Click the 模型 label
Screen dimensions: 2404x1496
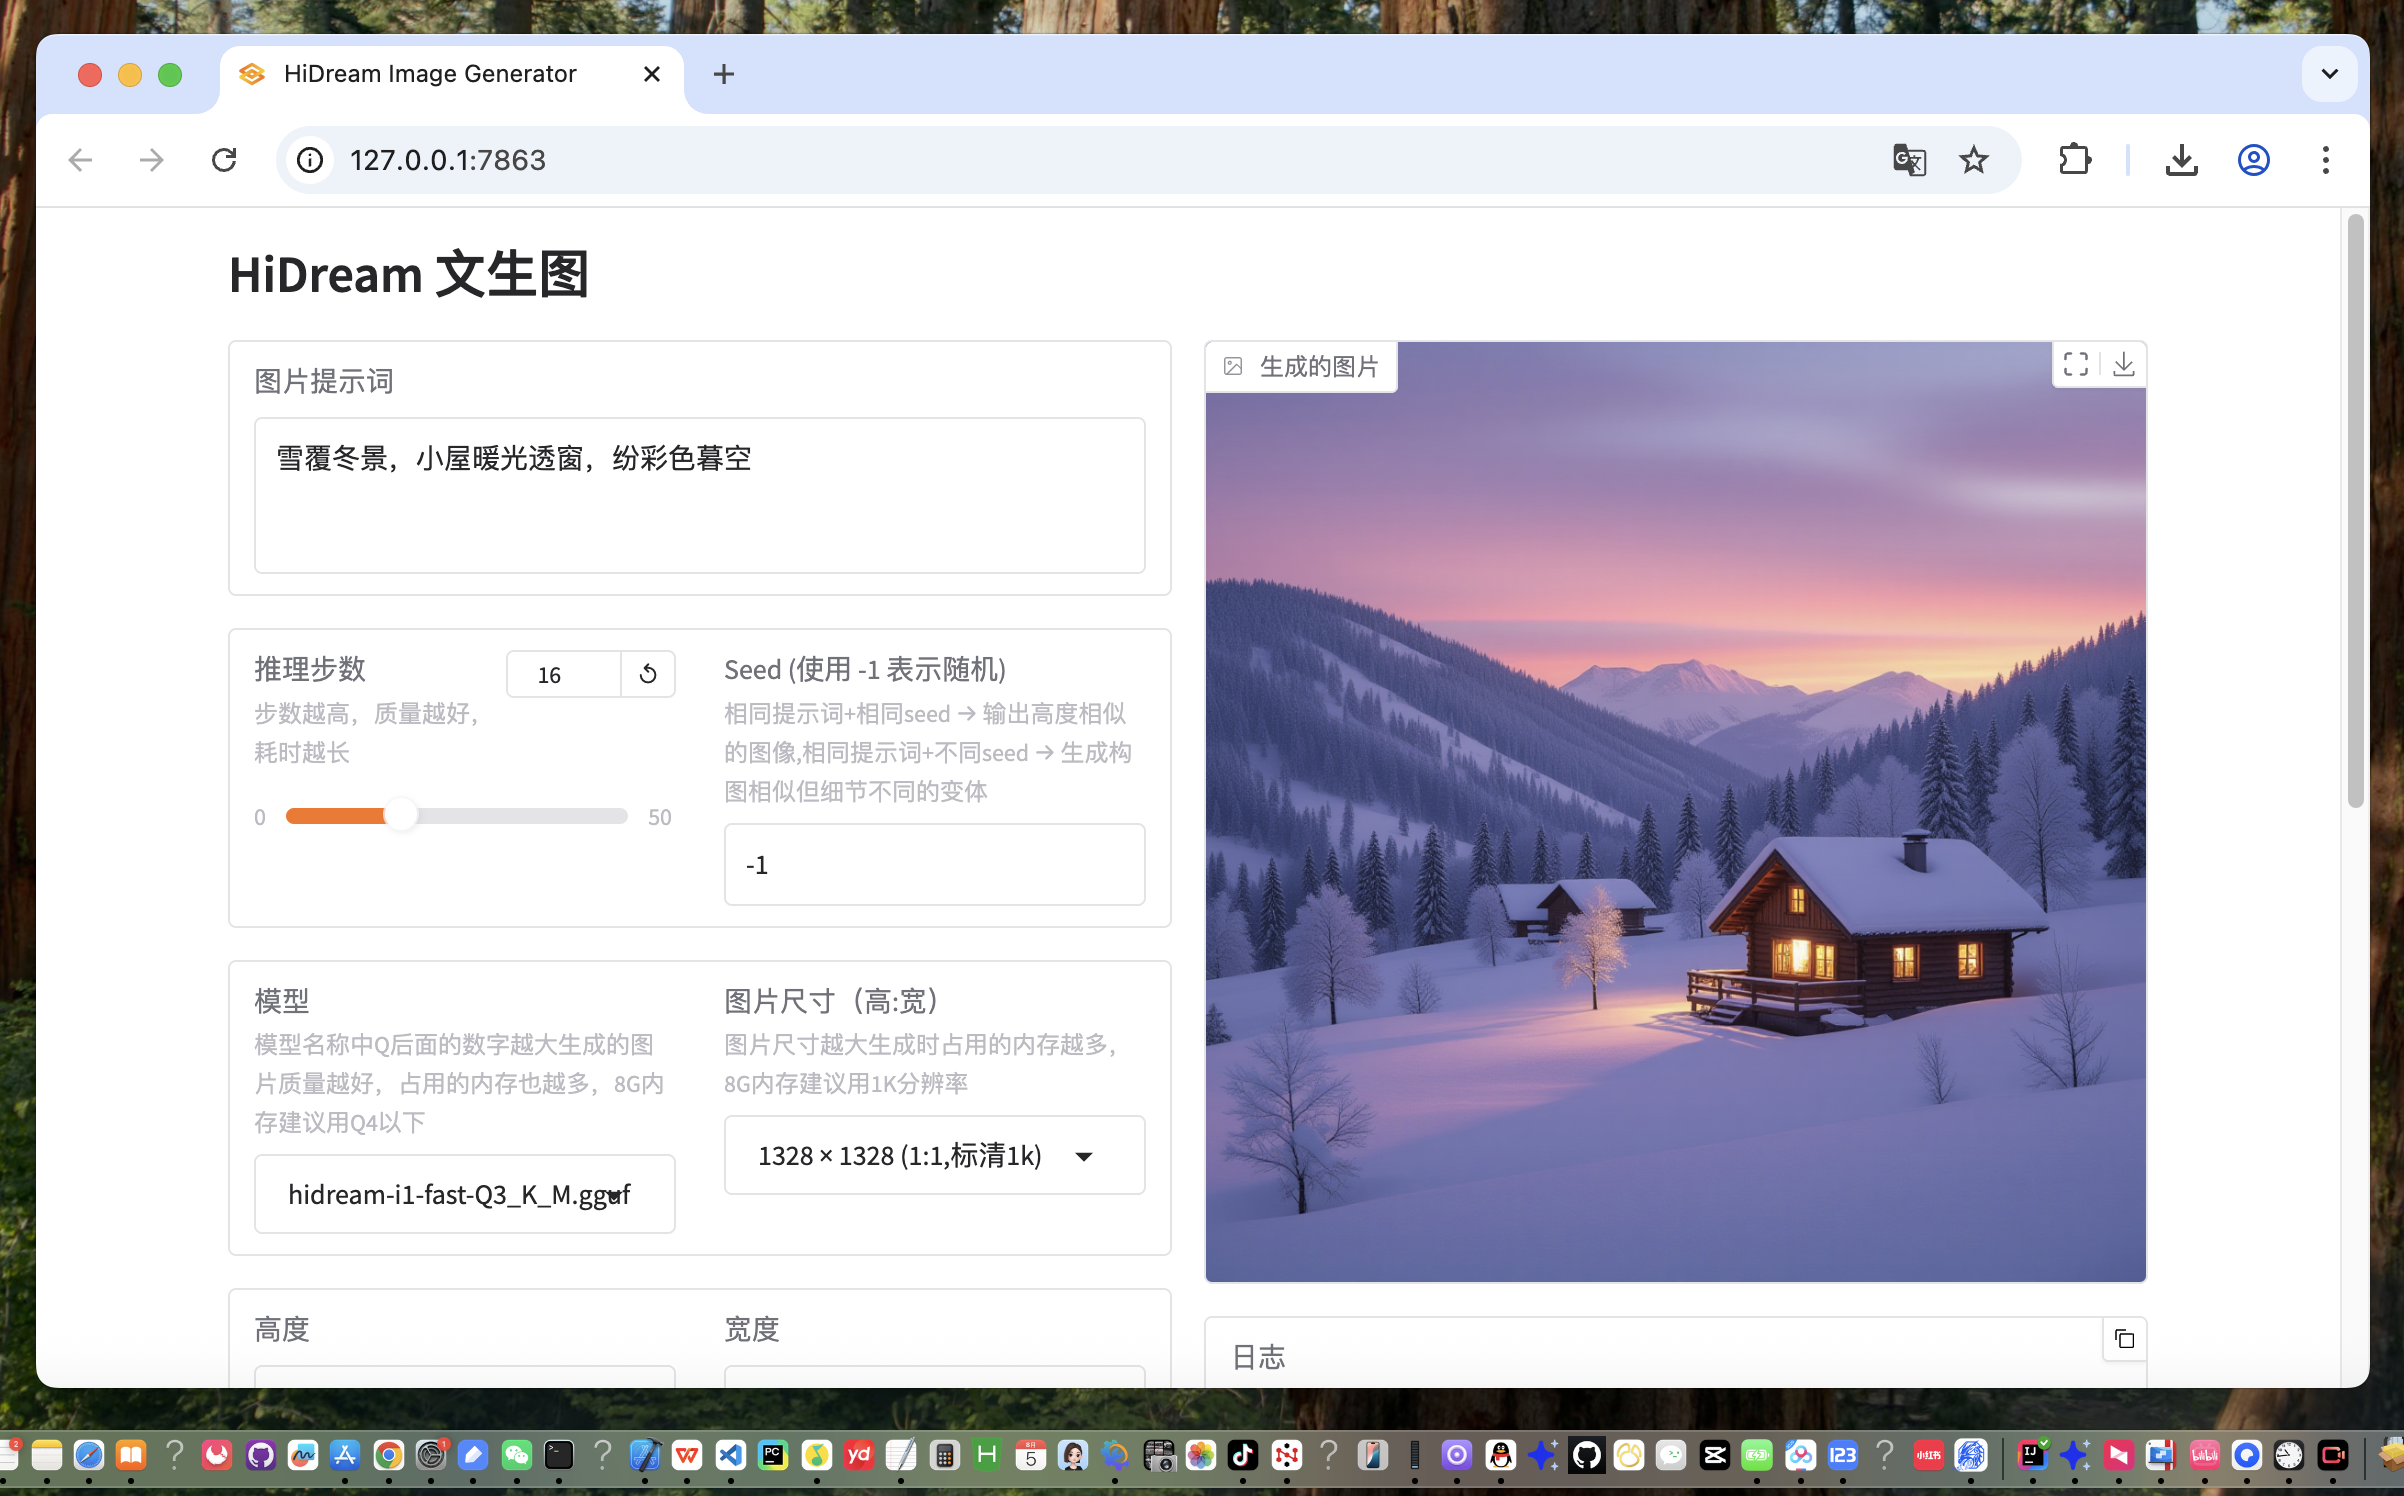point(282,1000)
